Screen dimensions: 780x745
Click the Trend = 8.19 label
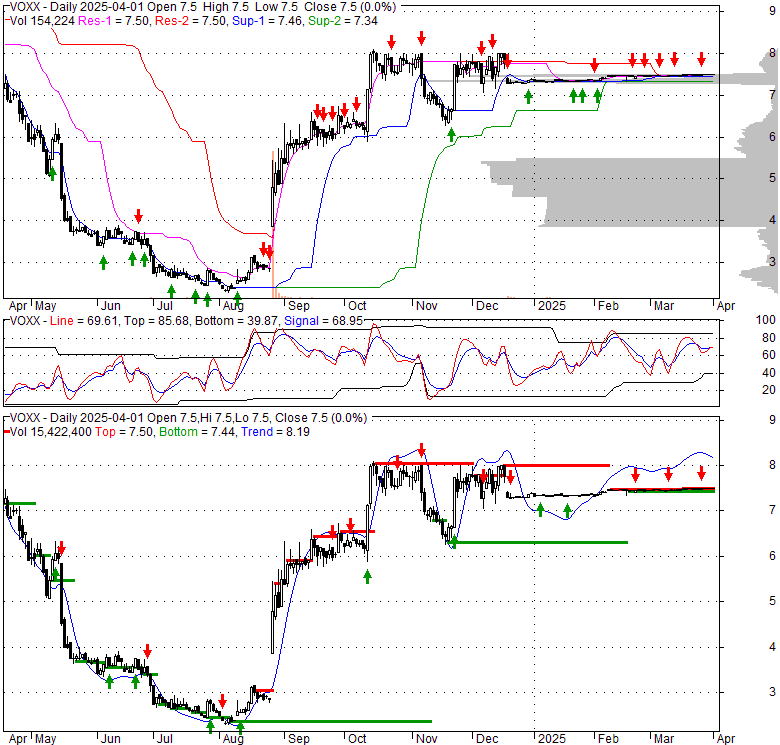275,432
